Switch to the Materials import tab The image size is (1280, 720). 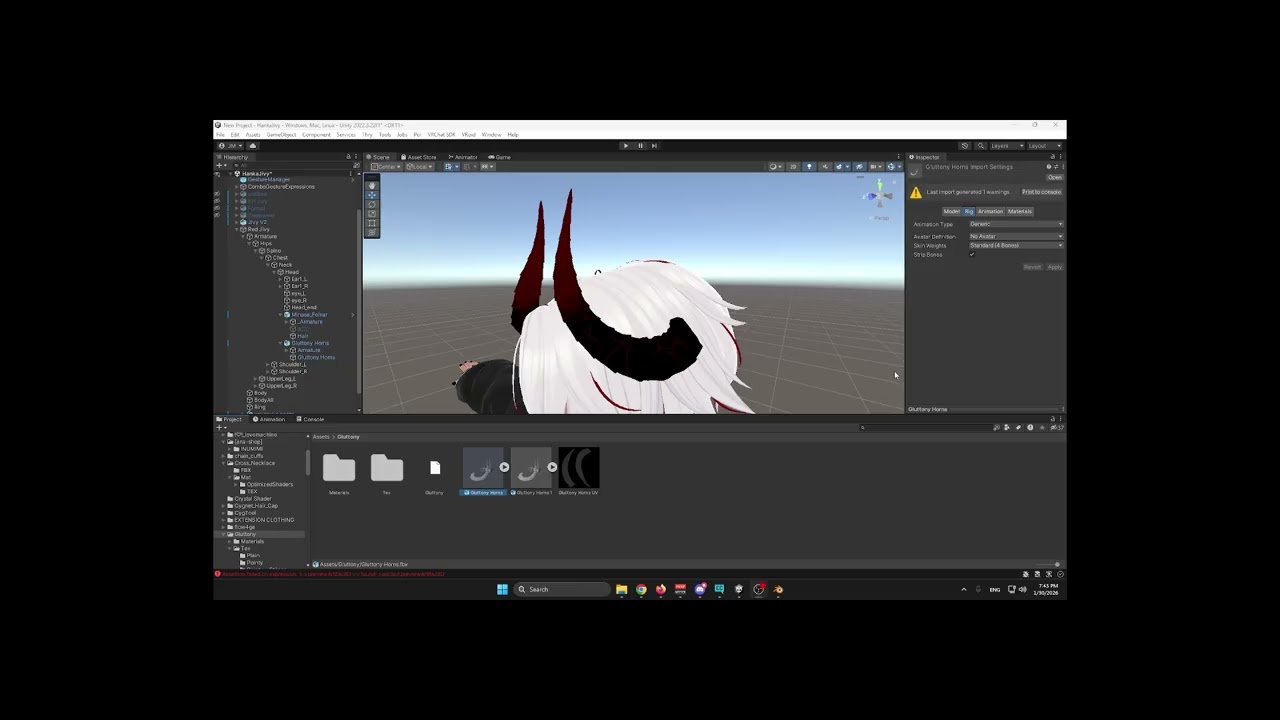pos(1020,211)
